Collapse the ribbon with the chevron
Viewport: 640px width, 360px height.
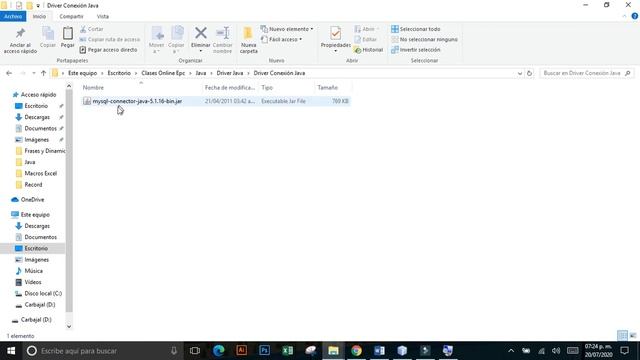(x=624, y=16)
